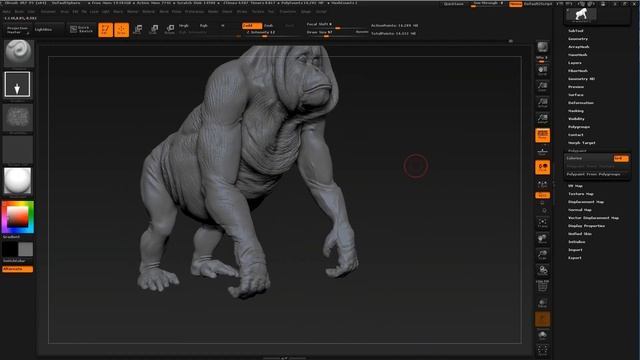Viewport: 640px width, 360px height.
Task: Click the L.Sym icon on right shelf
Action: coord(542,184)
